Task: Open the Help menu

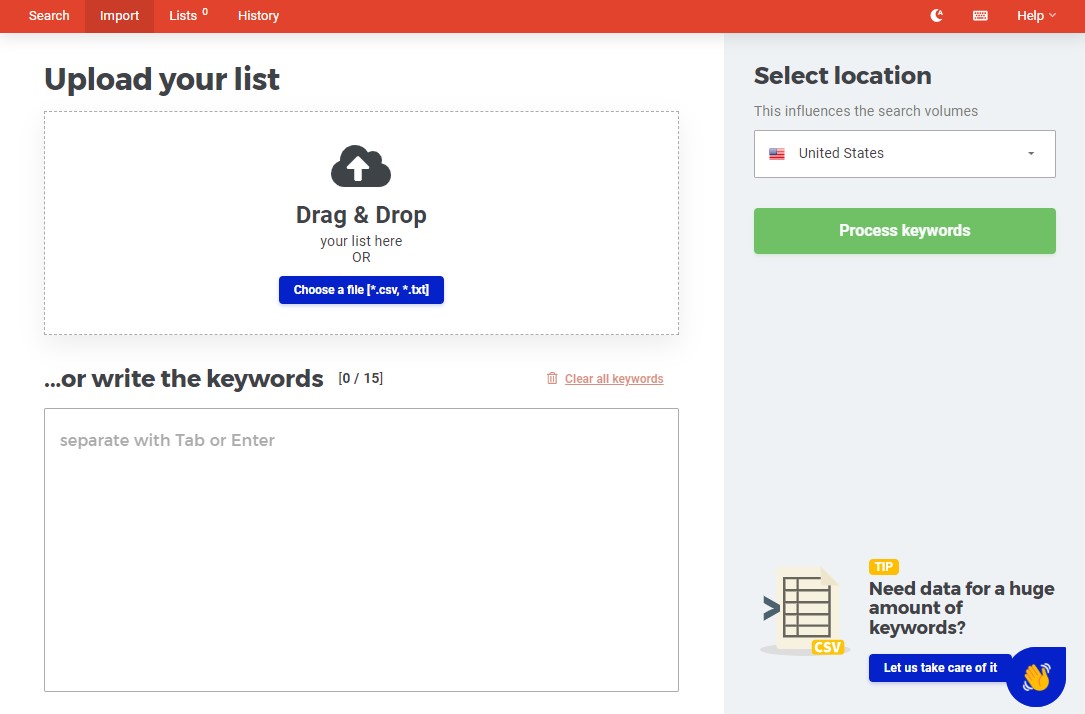Action: click(x=1036, y=15)
